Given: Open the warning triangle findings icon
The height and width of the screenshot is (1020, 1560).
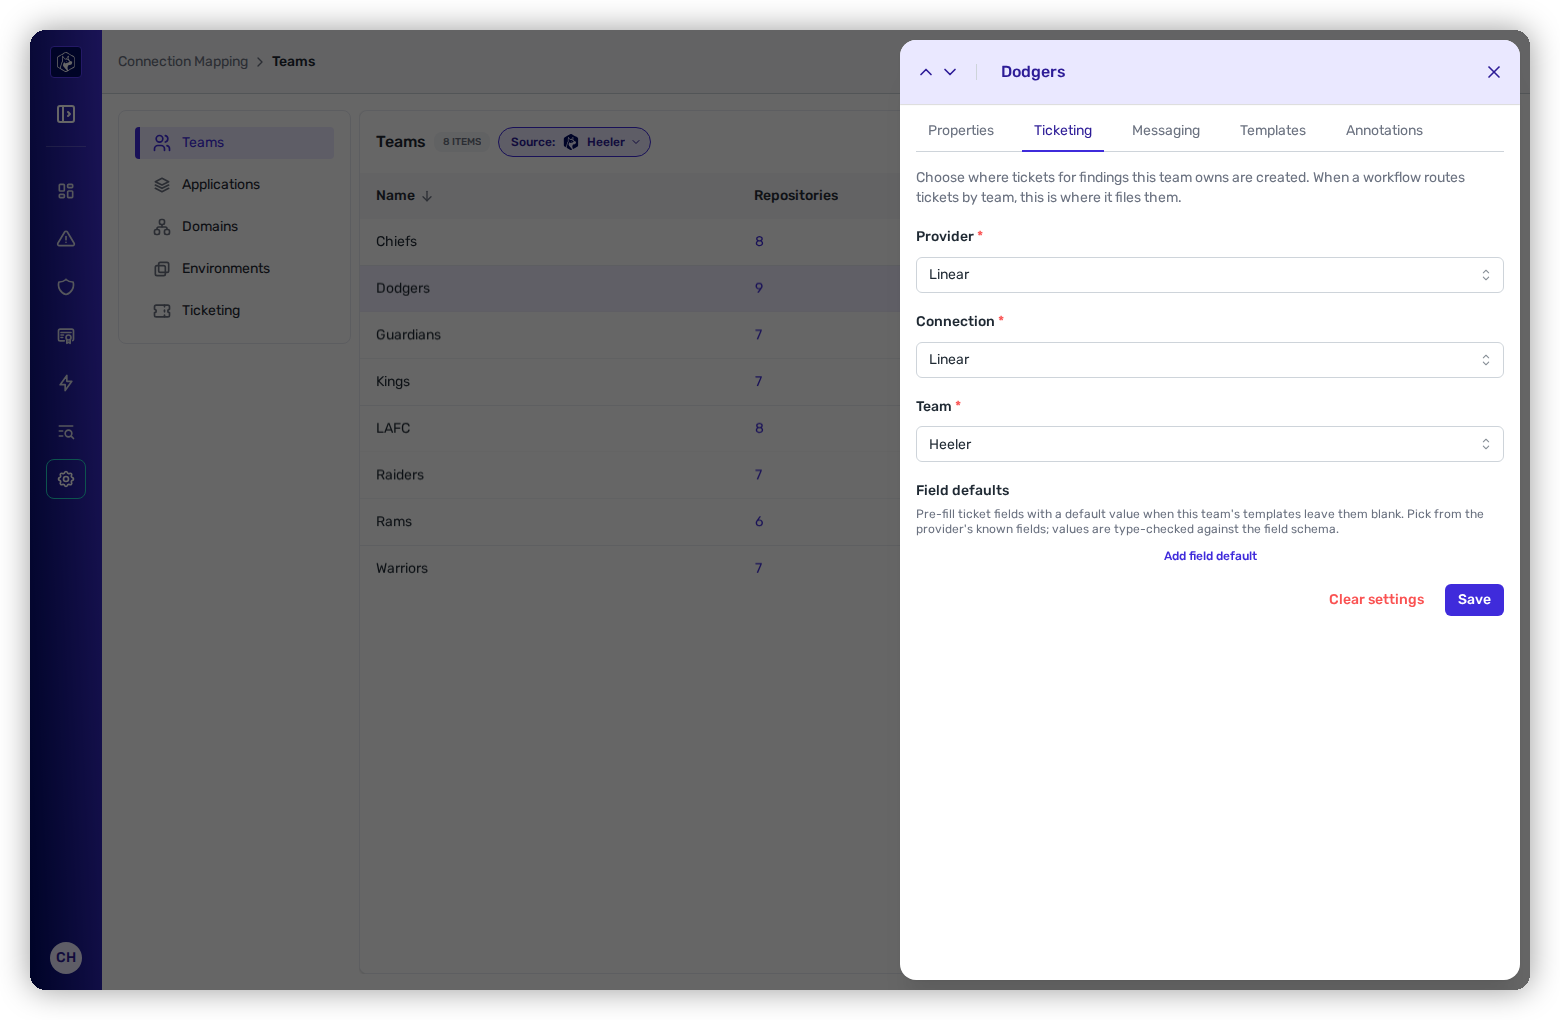Looking at the screenshot, I should pyautogui.click(x=66, y=239).
